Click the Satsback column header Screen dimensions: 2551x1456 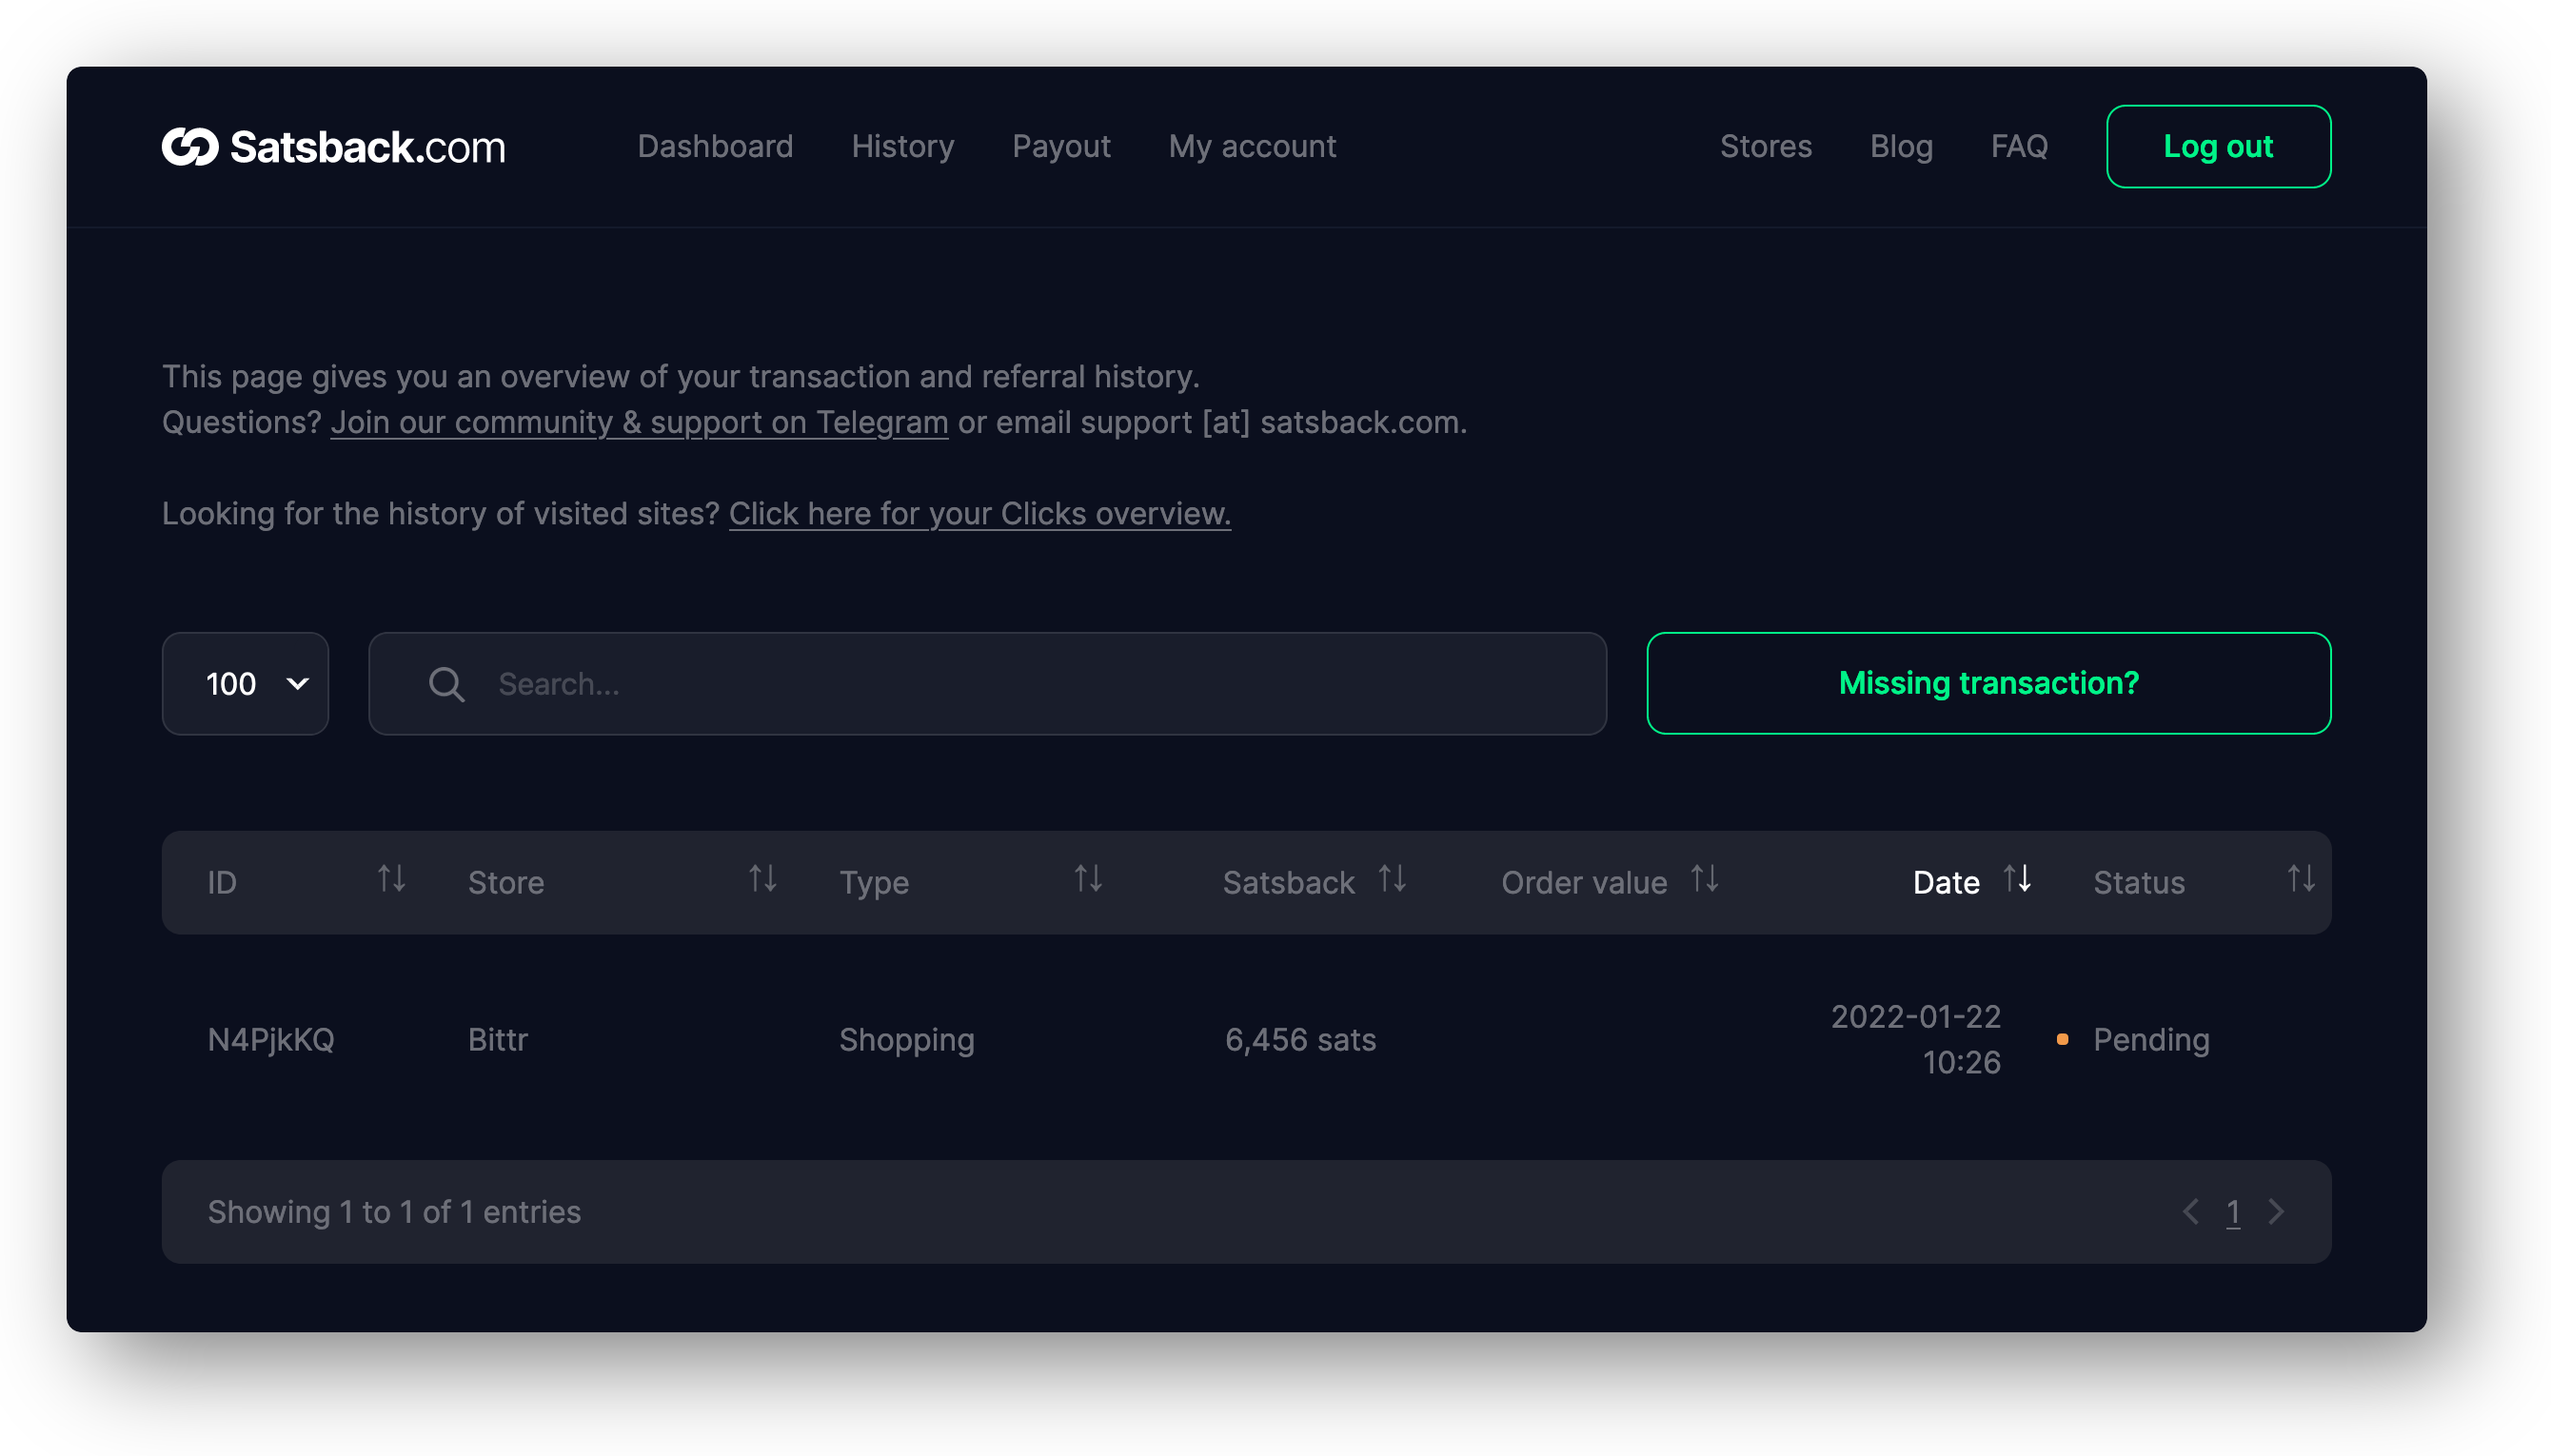pos(1288,883)
